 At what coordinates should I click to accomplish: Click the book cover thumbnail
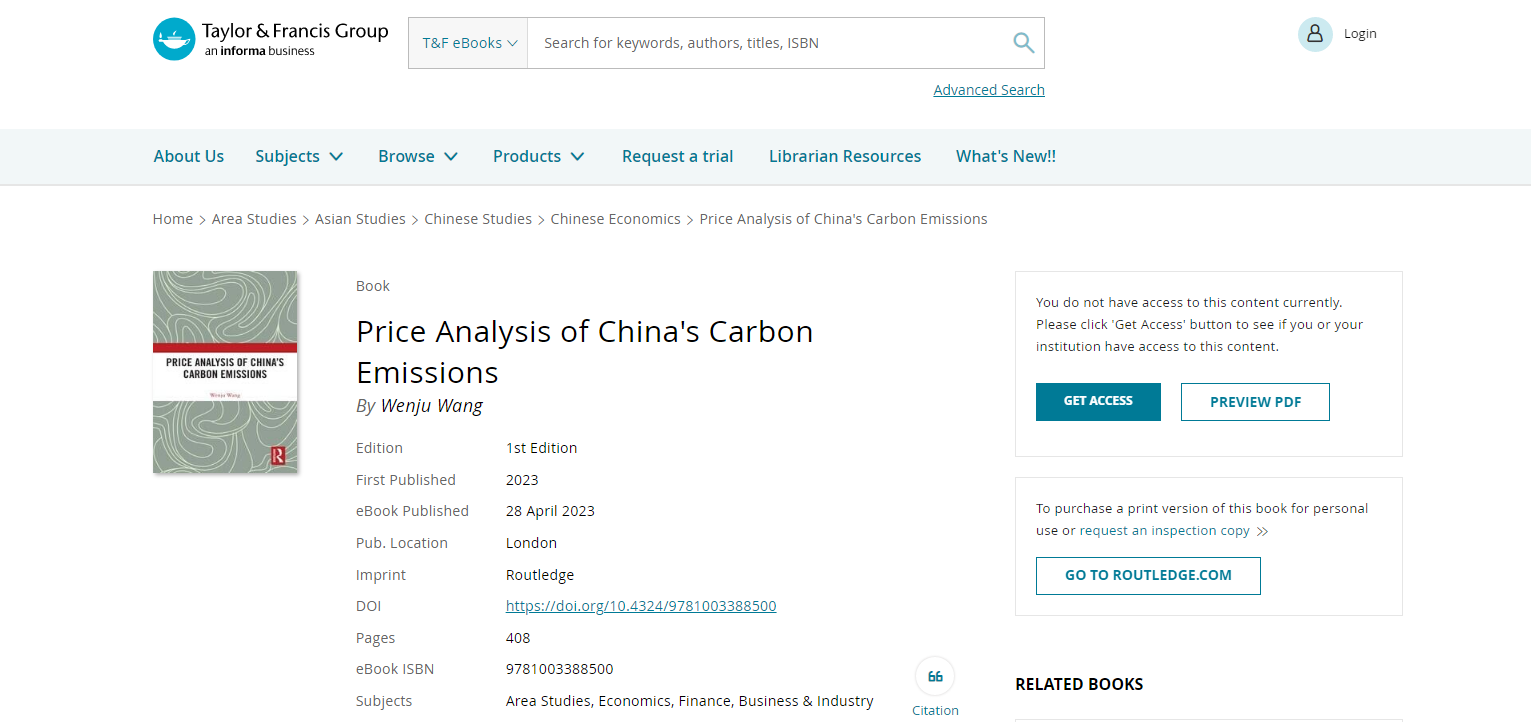coord(225,372)
